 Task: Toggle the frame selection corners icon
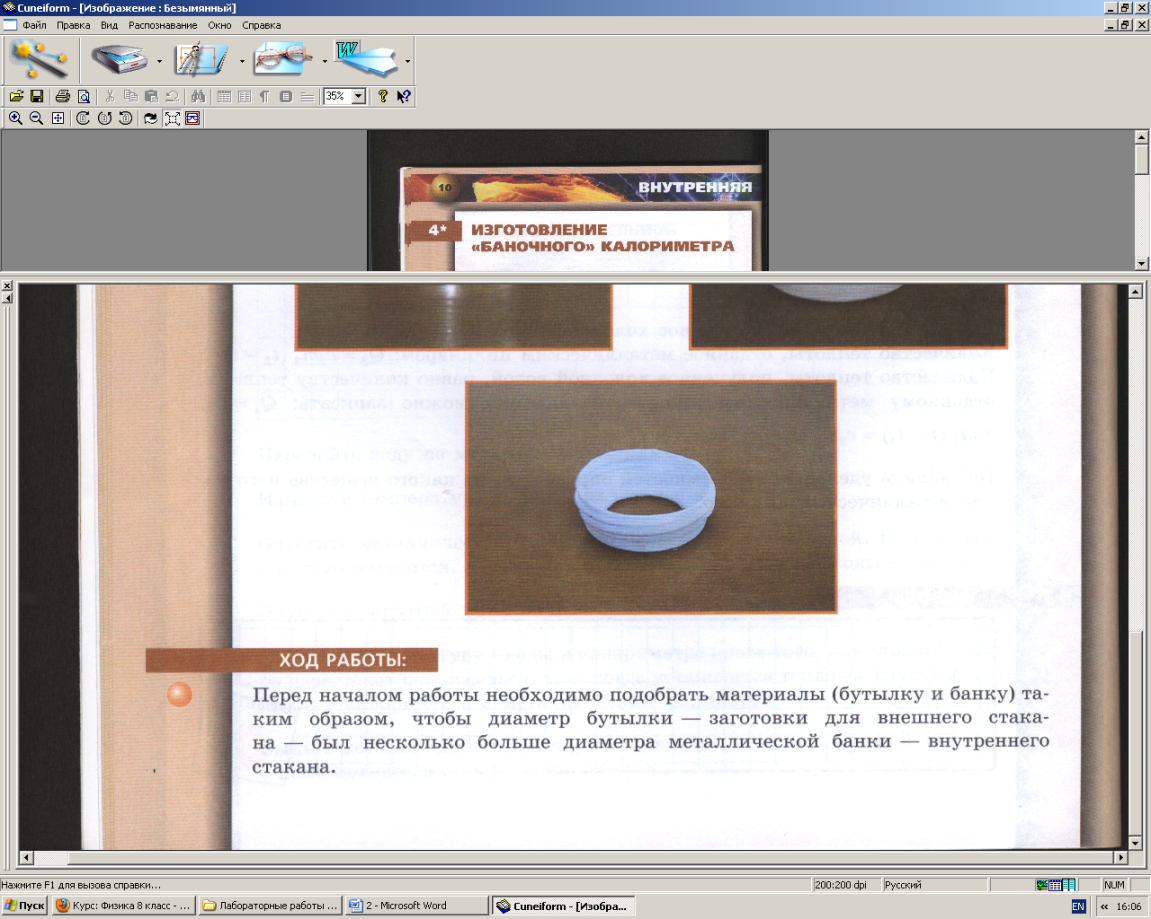point(172,118)
